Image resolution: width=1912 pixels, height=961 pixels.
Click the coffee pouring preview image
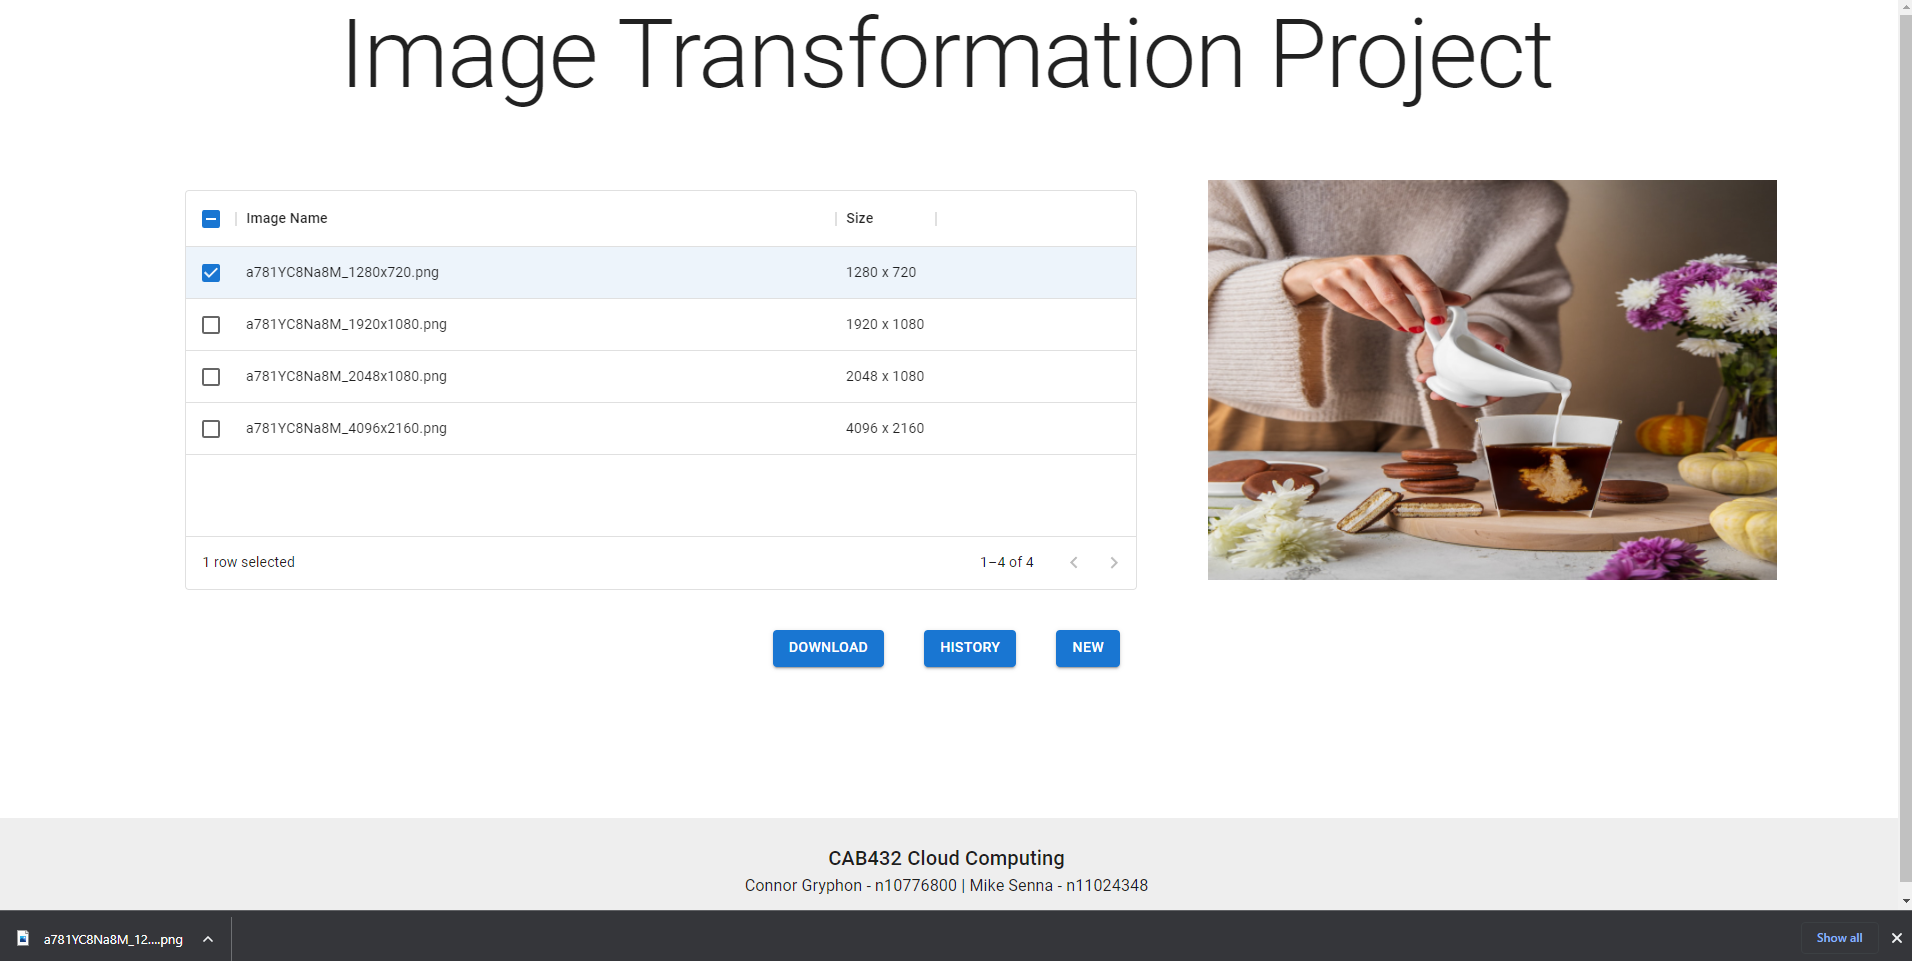click(x=1492, y=380)
